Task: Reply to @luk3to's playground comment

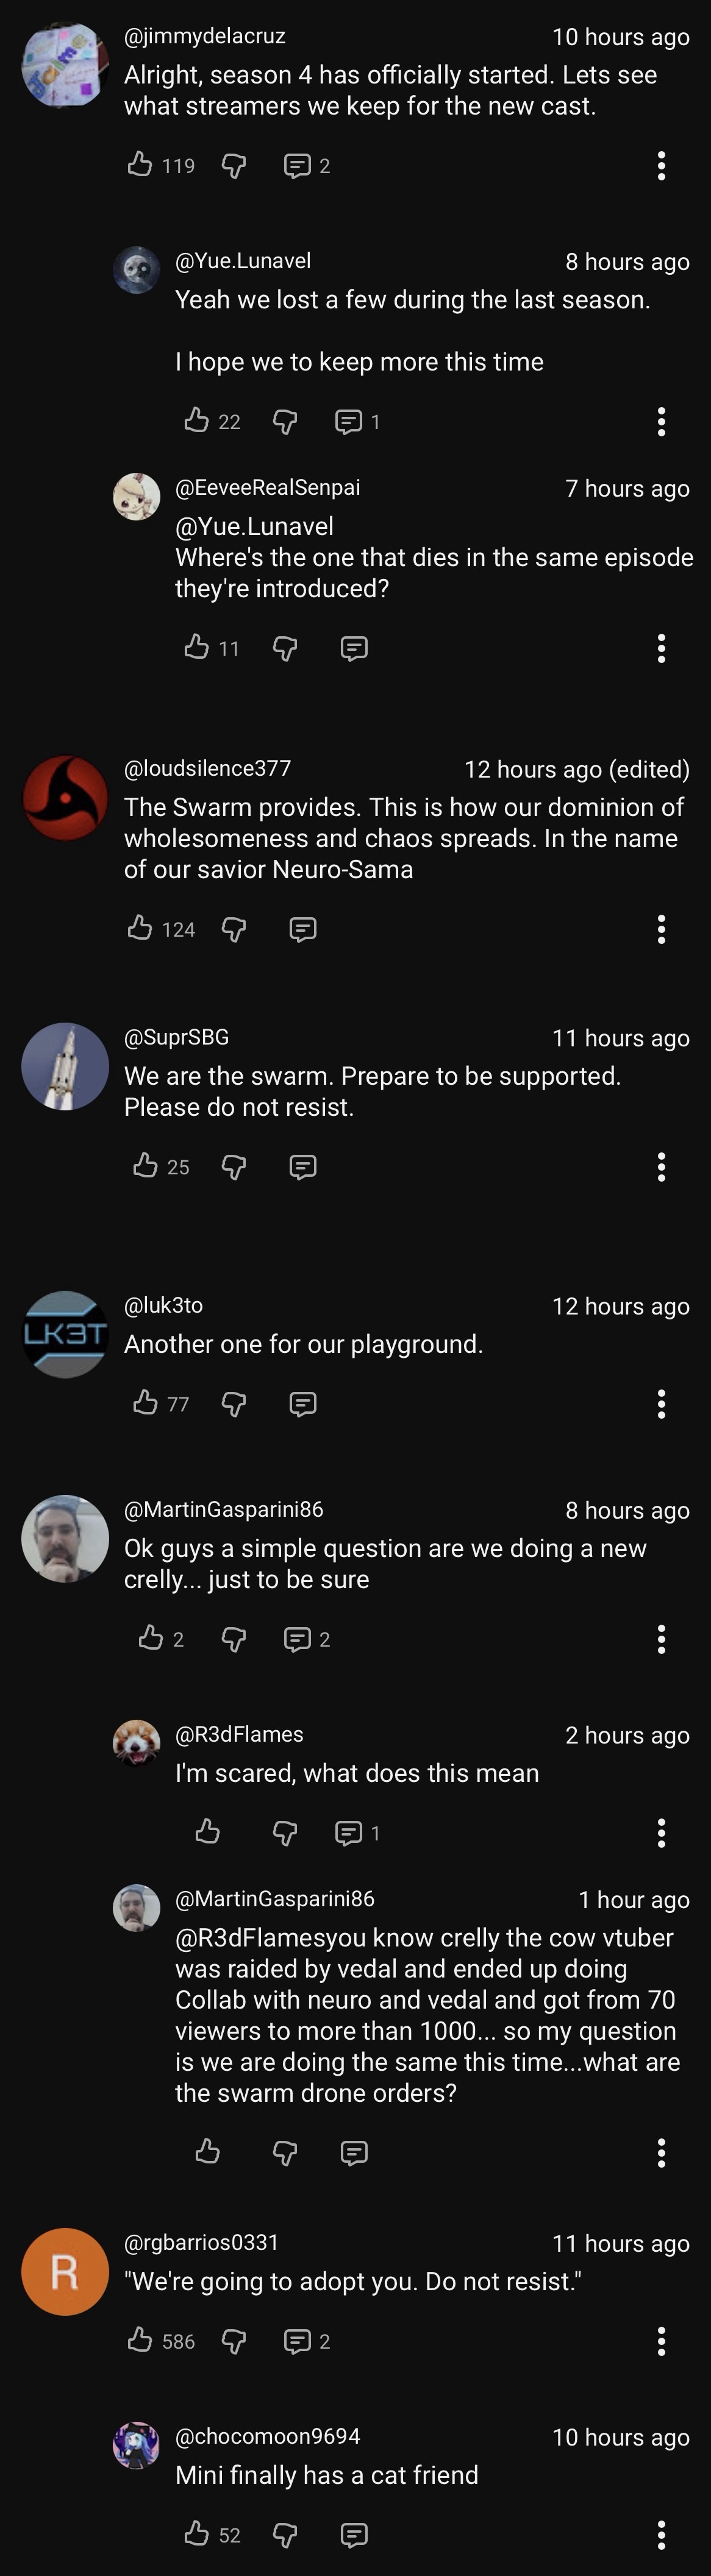Action: tap(303, 1404)
